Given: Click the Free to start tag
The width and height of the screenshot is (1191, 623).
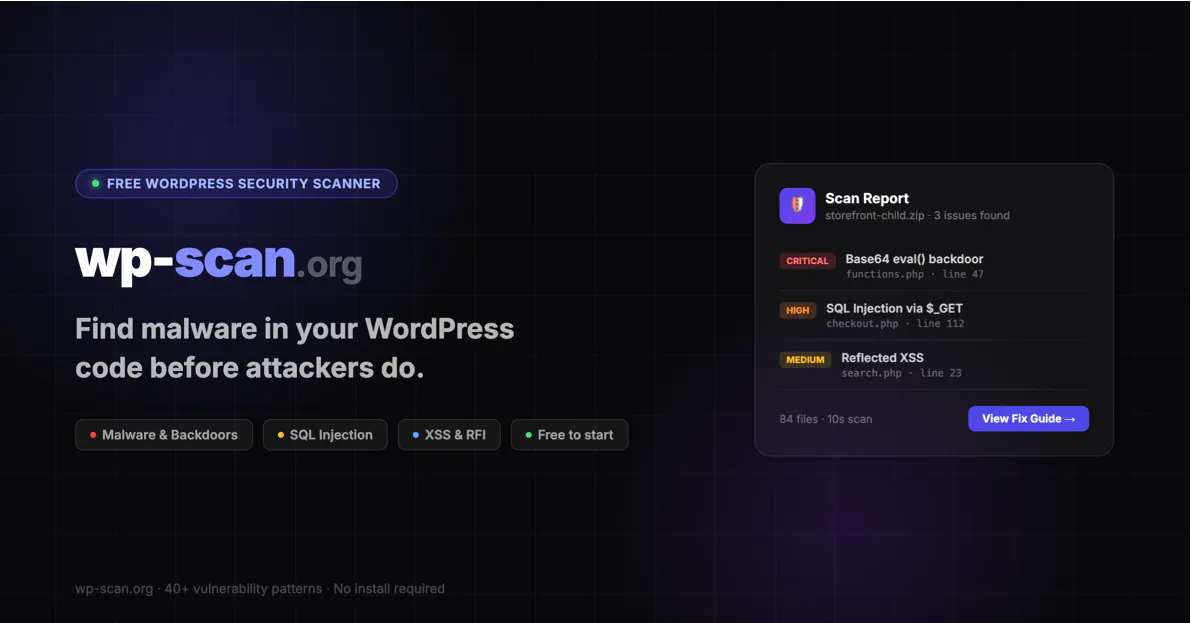Looking at the screenshot, I should pyautogui.click(x=570, y=435).
